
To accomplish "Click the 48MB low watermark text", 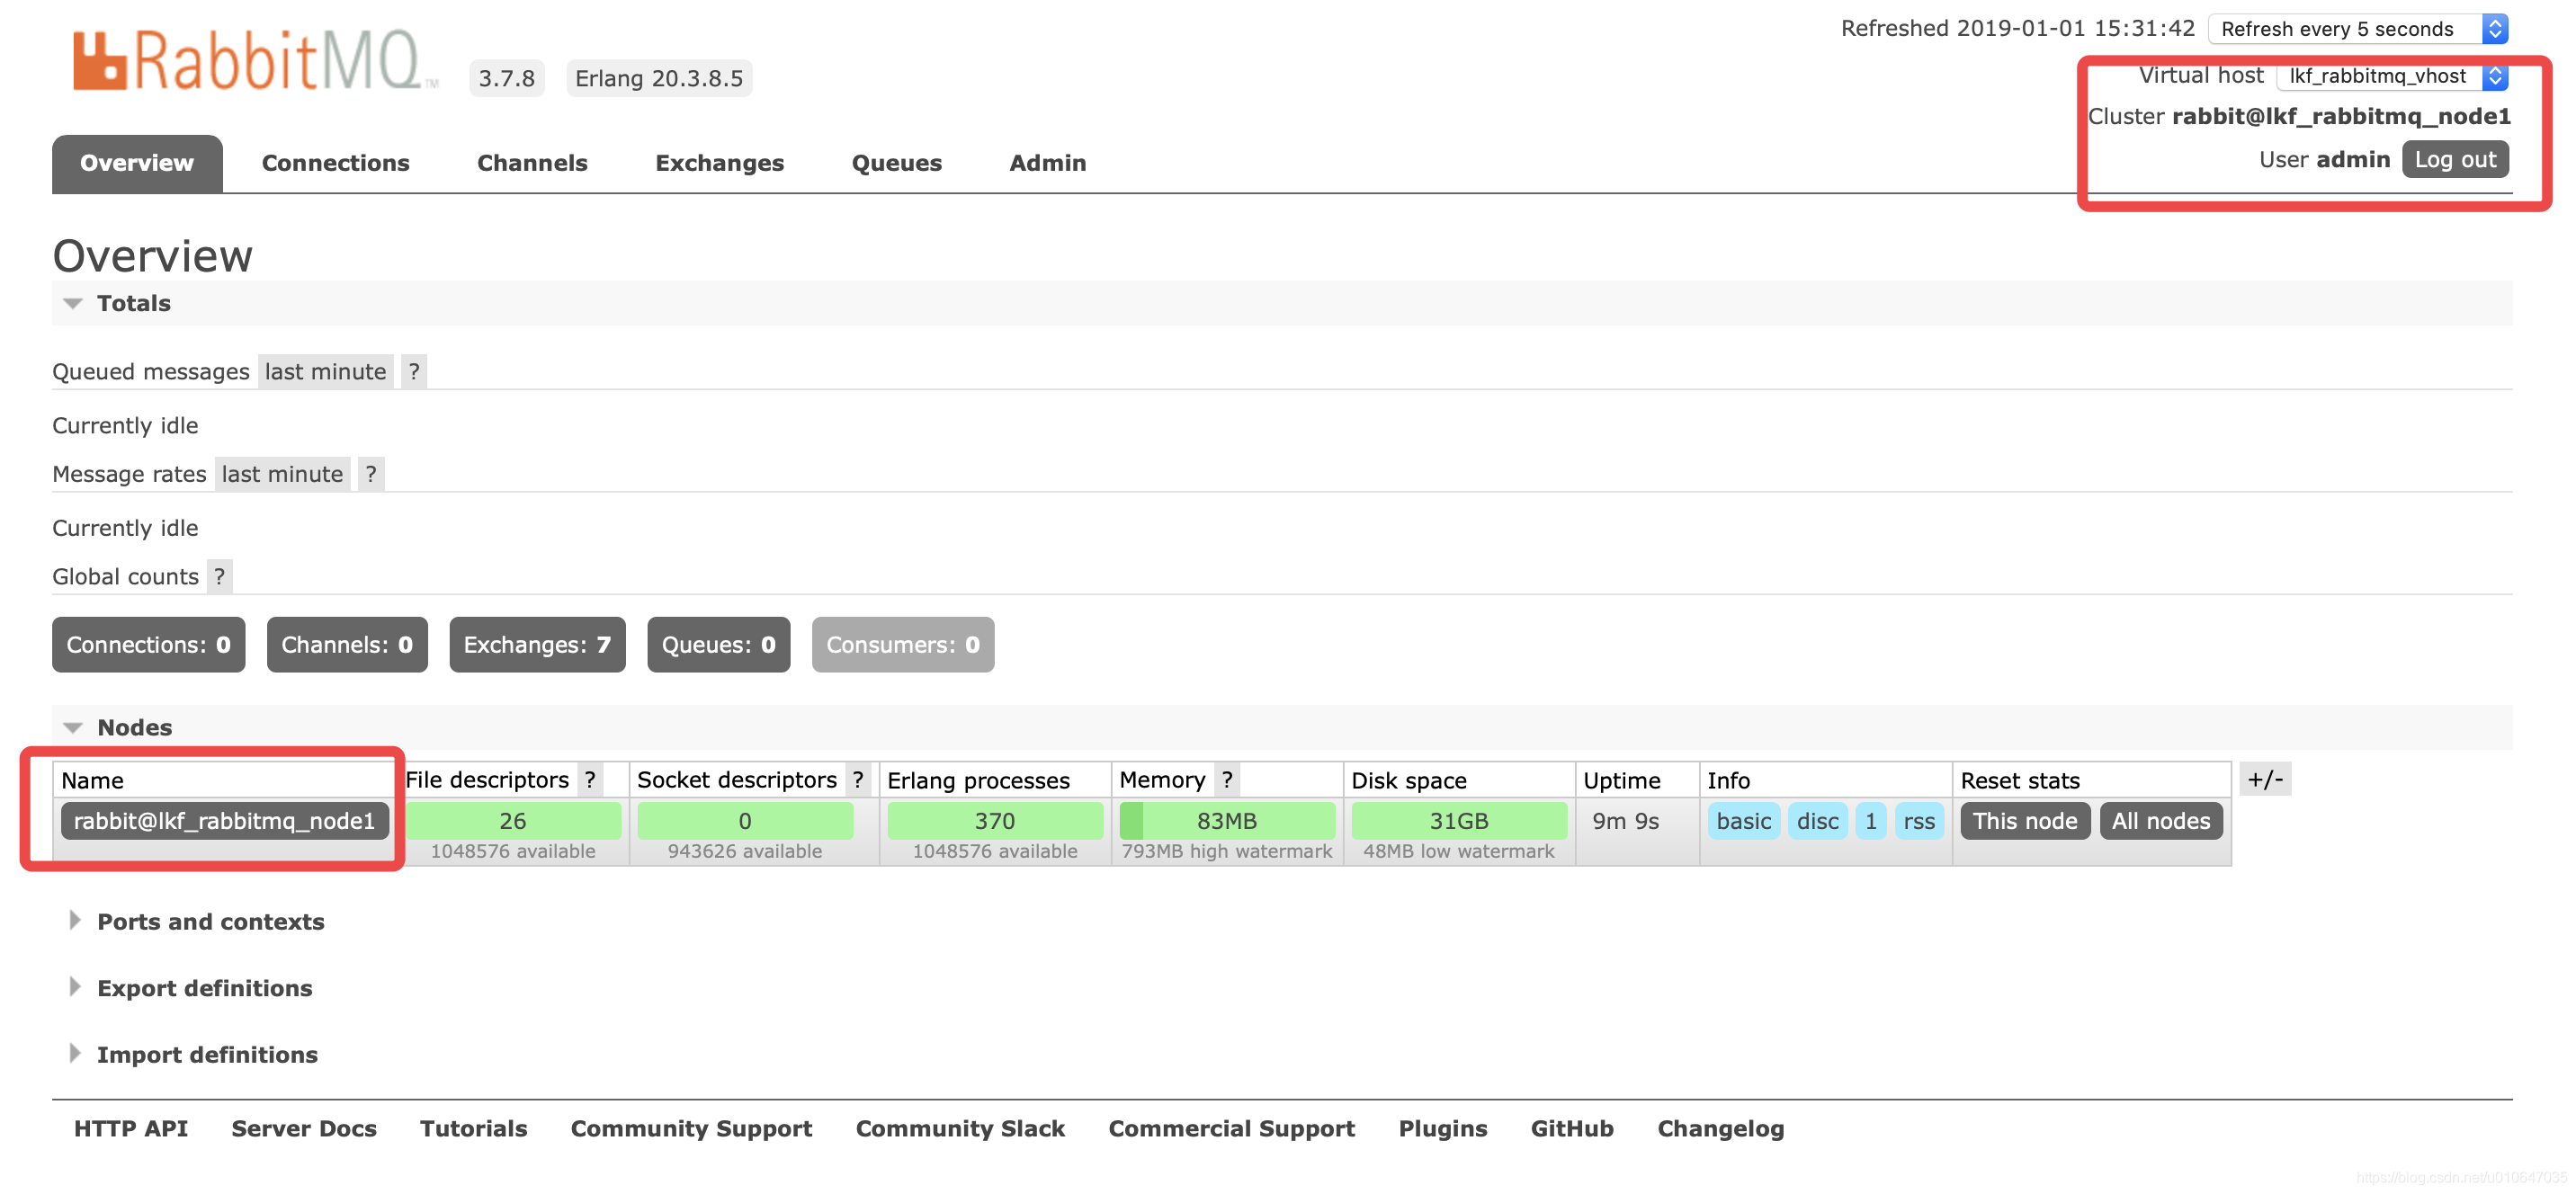I will coord(1459,852).
